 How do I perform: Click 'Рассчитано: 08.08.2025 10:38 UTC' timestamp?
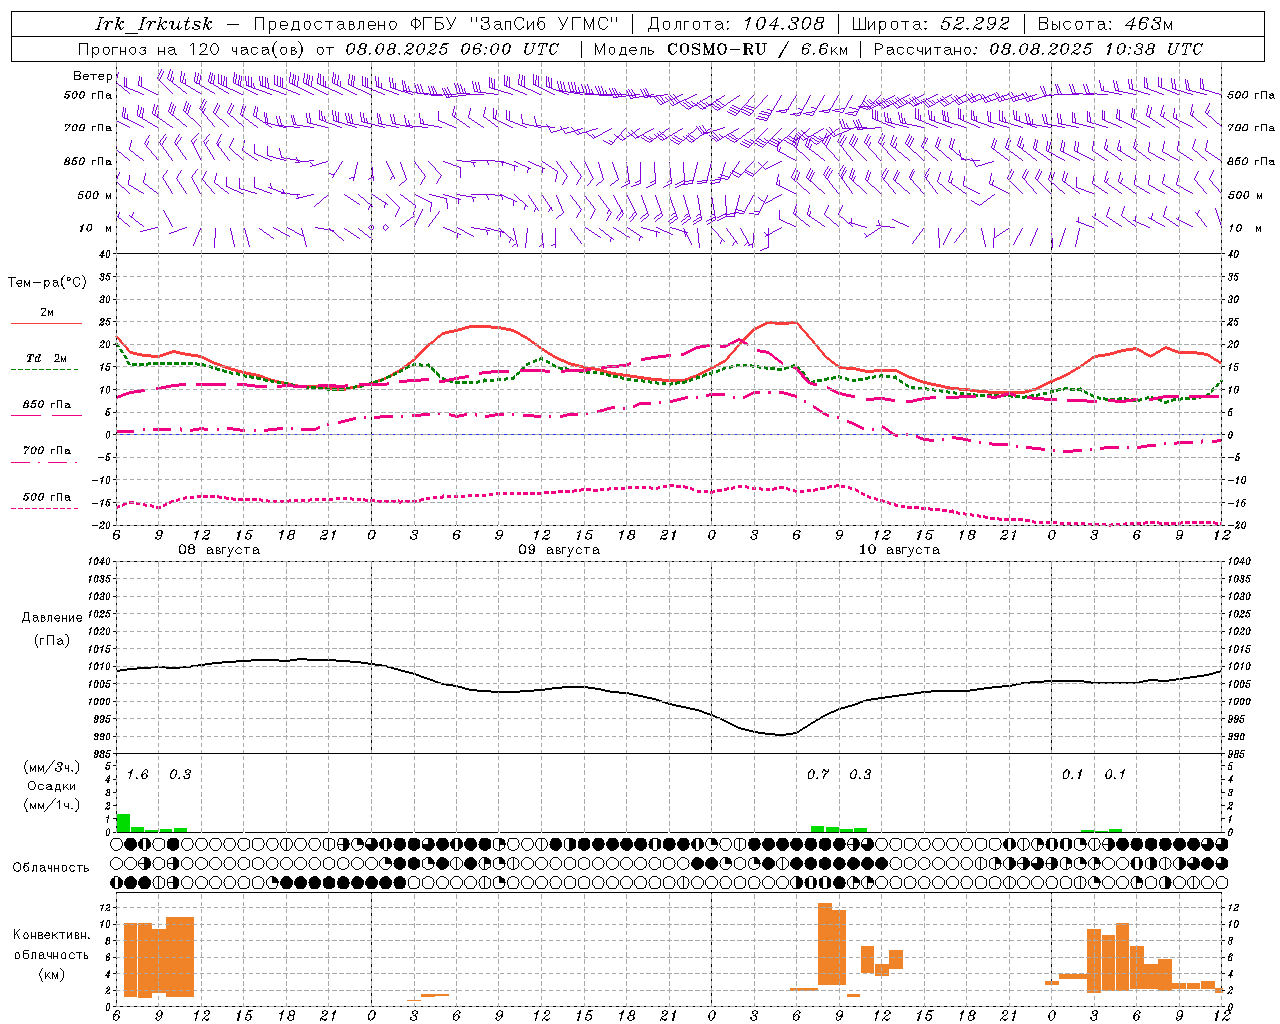(x=1038, y=49)
